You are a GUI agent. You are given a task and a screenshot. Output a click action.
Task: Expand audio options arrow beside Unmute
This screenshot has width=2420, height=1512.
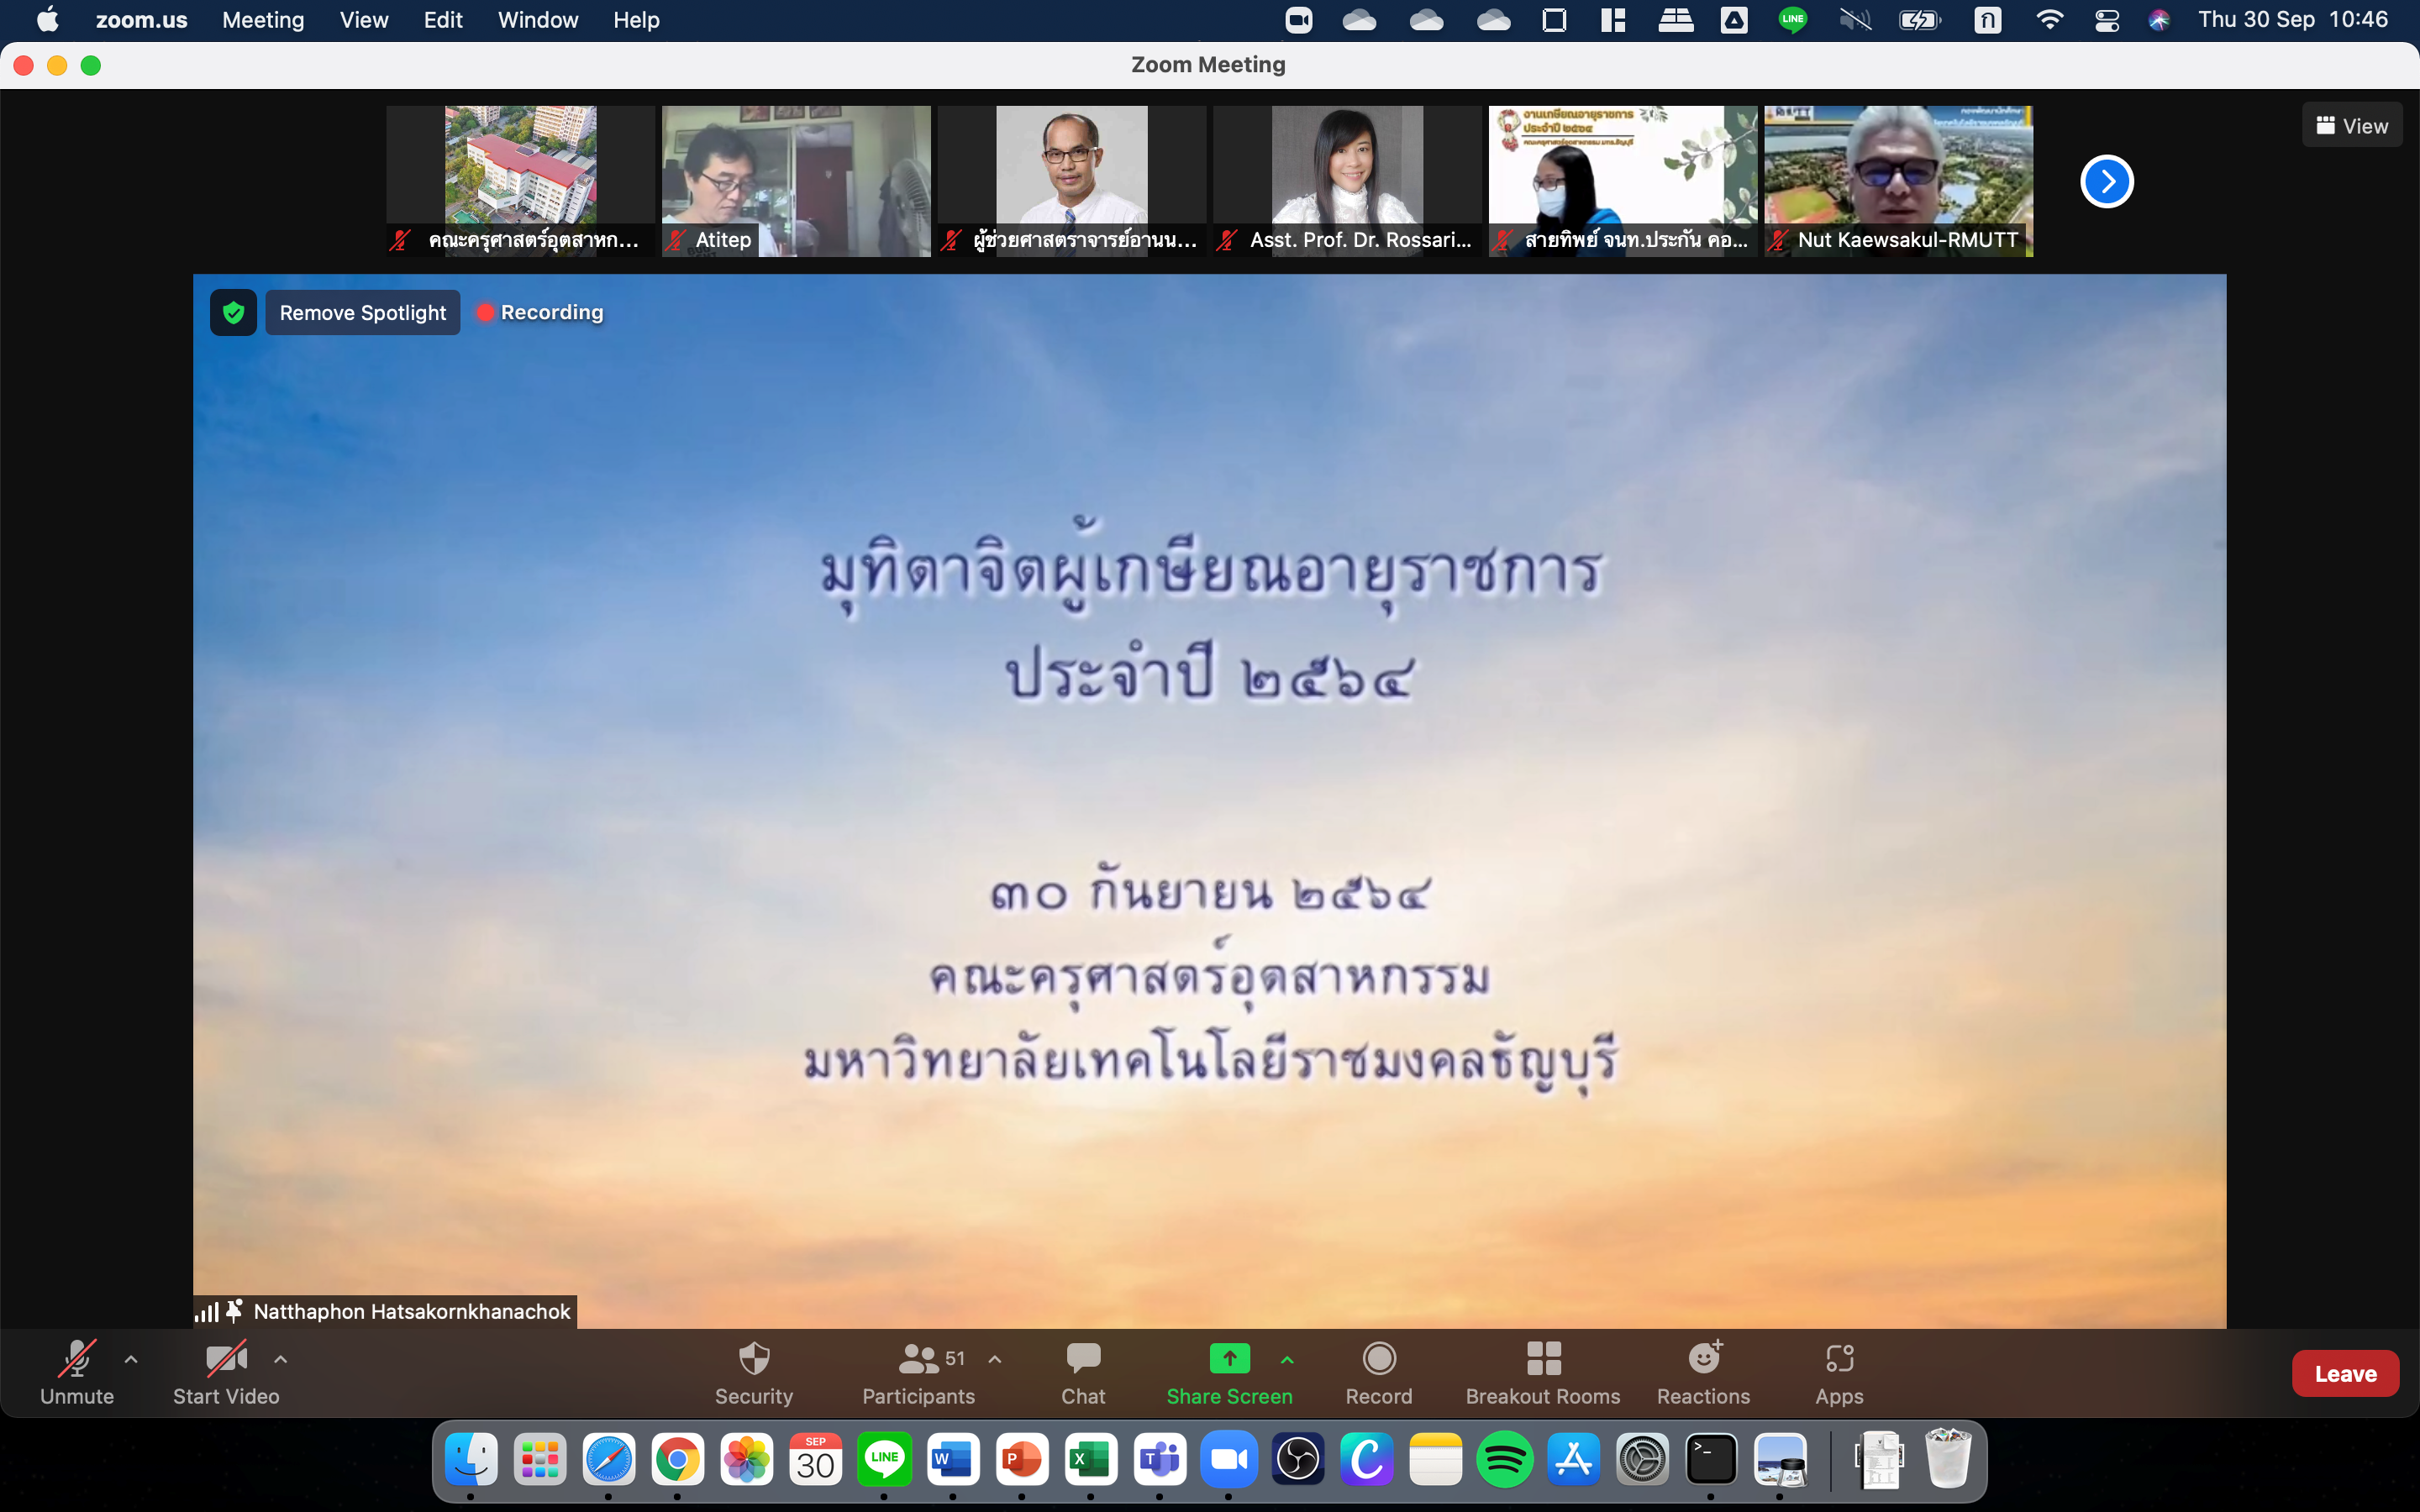131,1359
